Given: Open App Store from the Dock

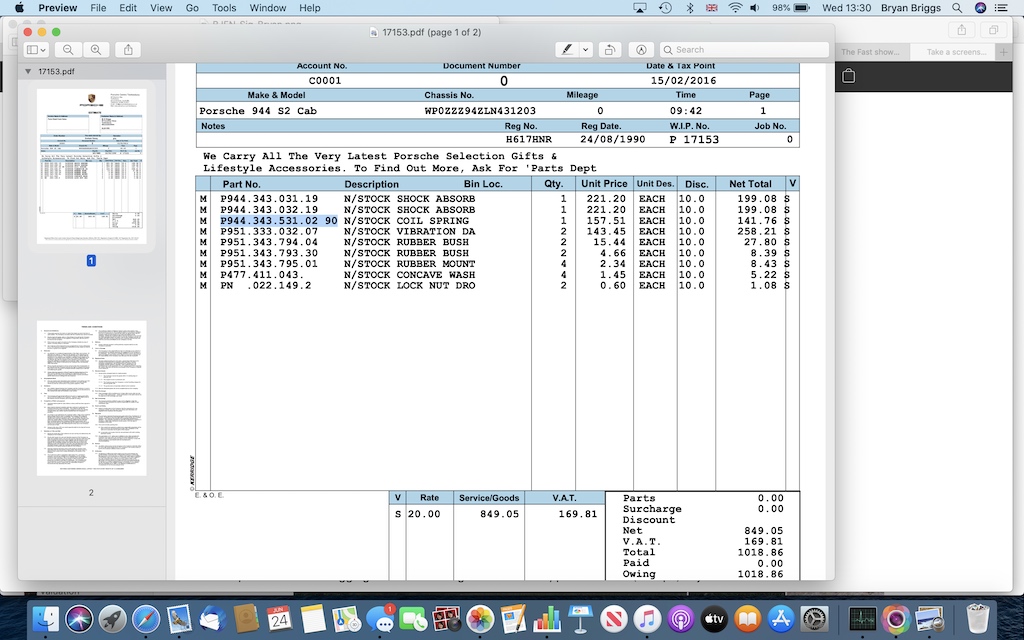Looking at the screenshot, I should pyautogui.click(x=781, y=618).
